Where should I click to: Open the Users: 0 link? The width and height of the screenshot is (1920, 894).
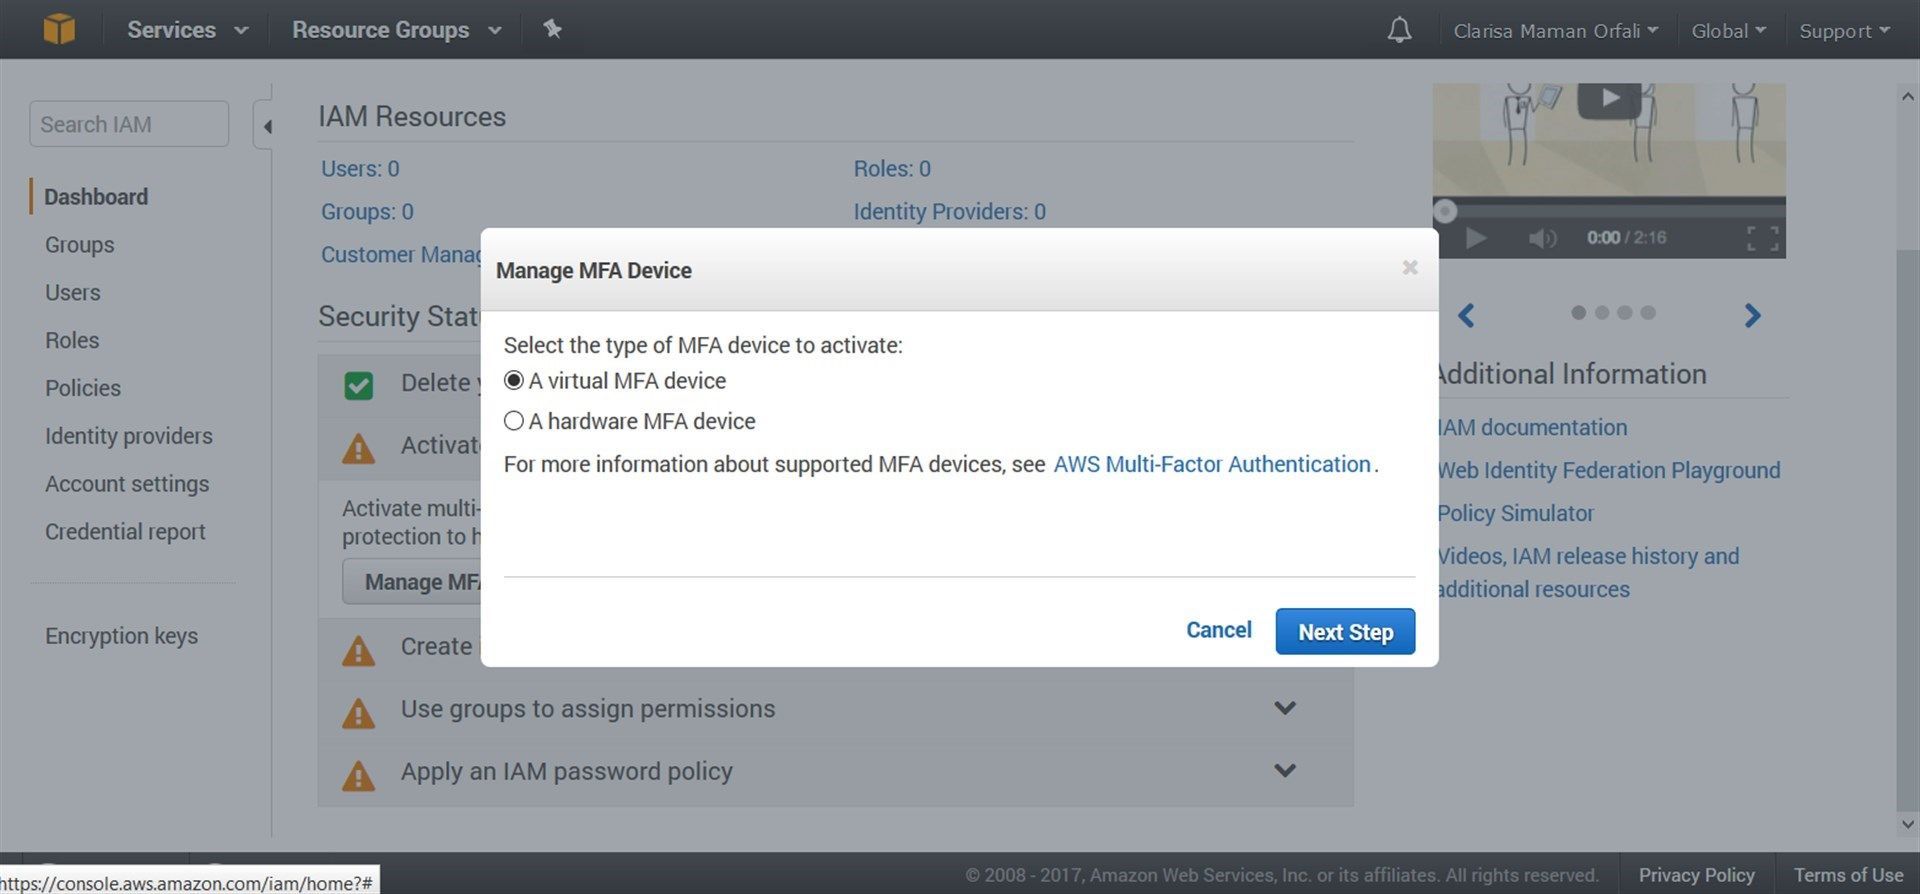(x=360, y=169)
